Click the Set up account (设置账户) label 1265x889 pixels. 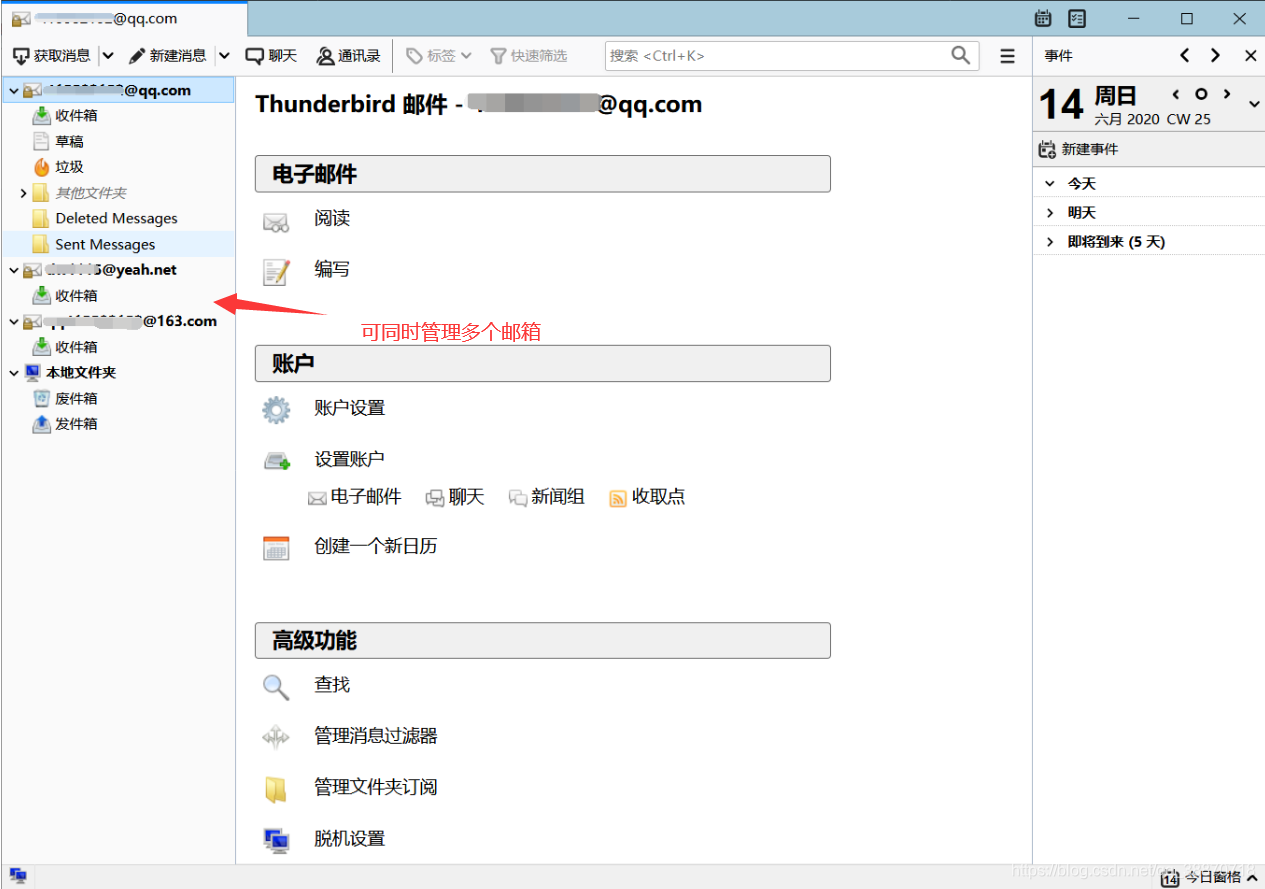[x=349, y=459]
